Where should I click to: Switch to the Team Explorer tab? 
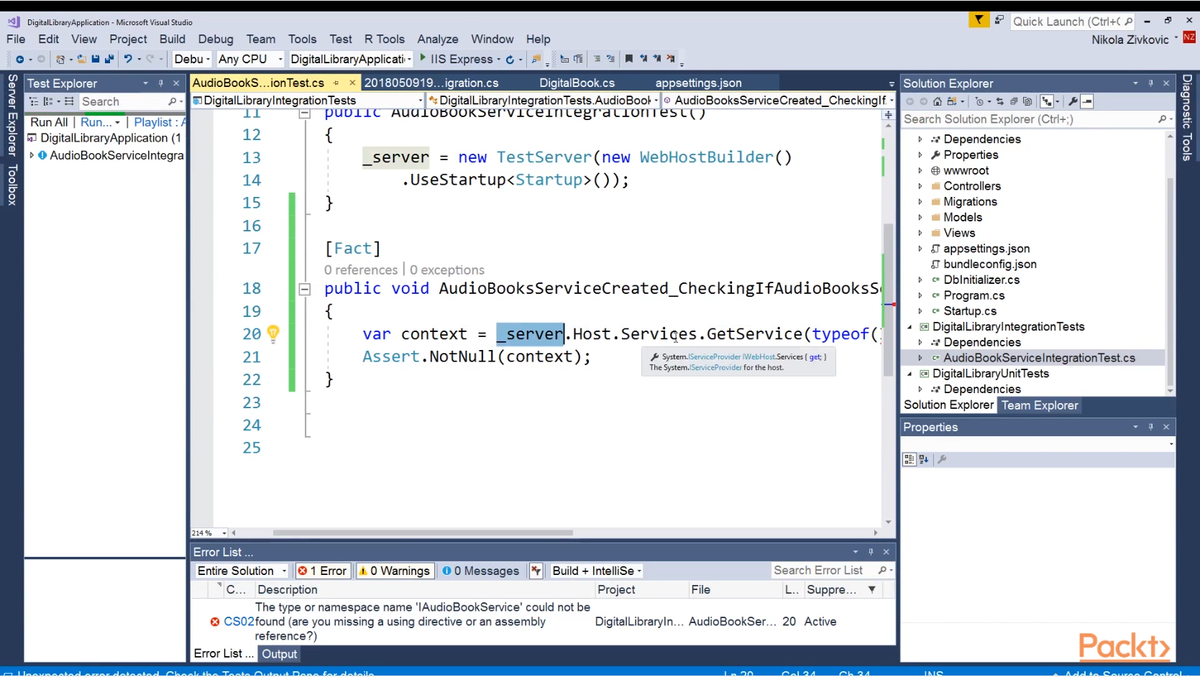(1040, 405)
